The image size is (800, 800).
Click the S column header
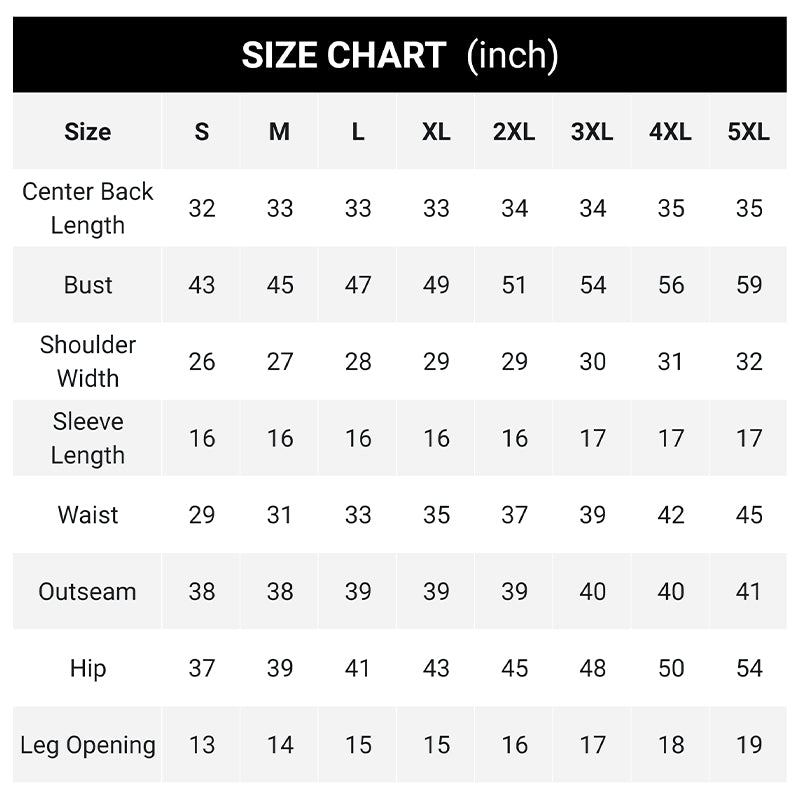pos(202,132)
